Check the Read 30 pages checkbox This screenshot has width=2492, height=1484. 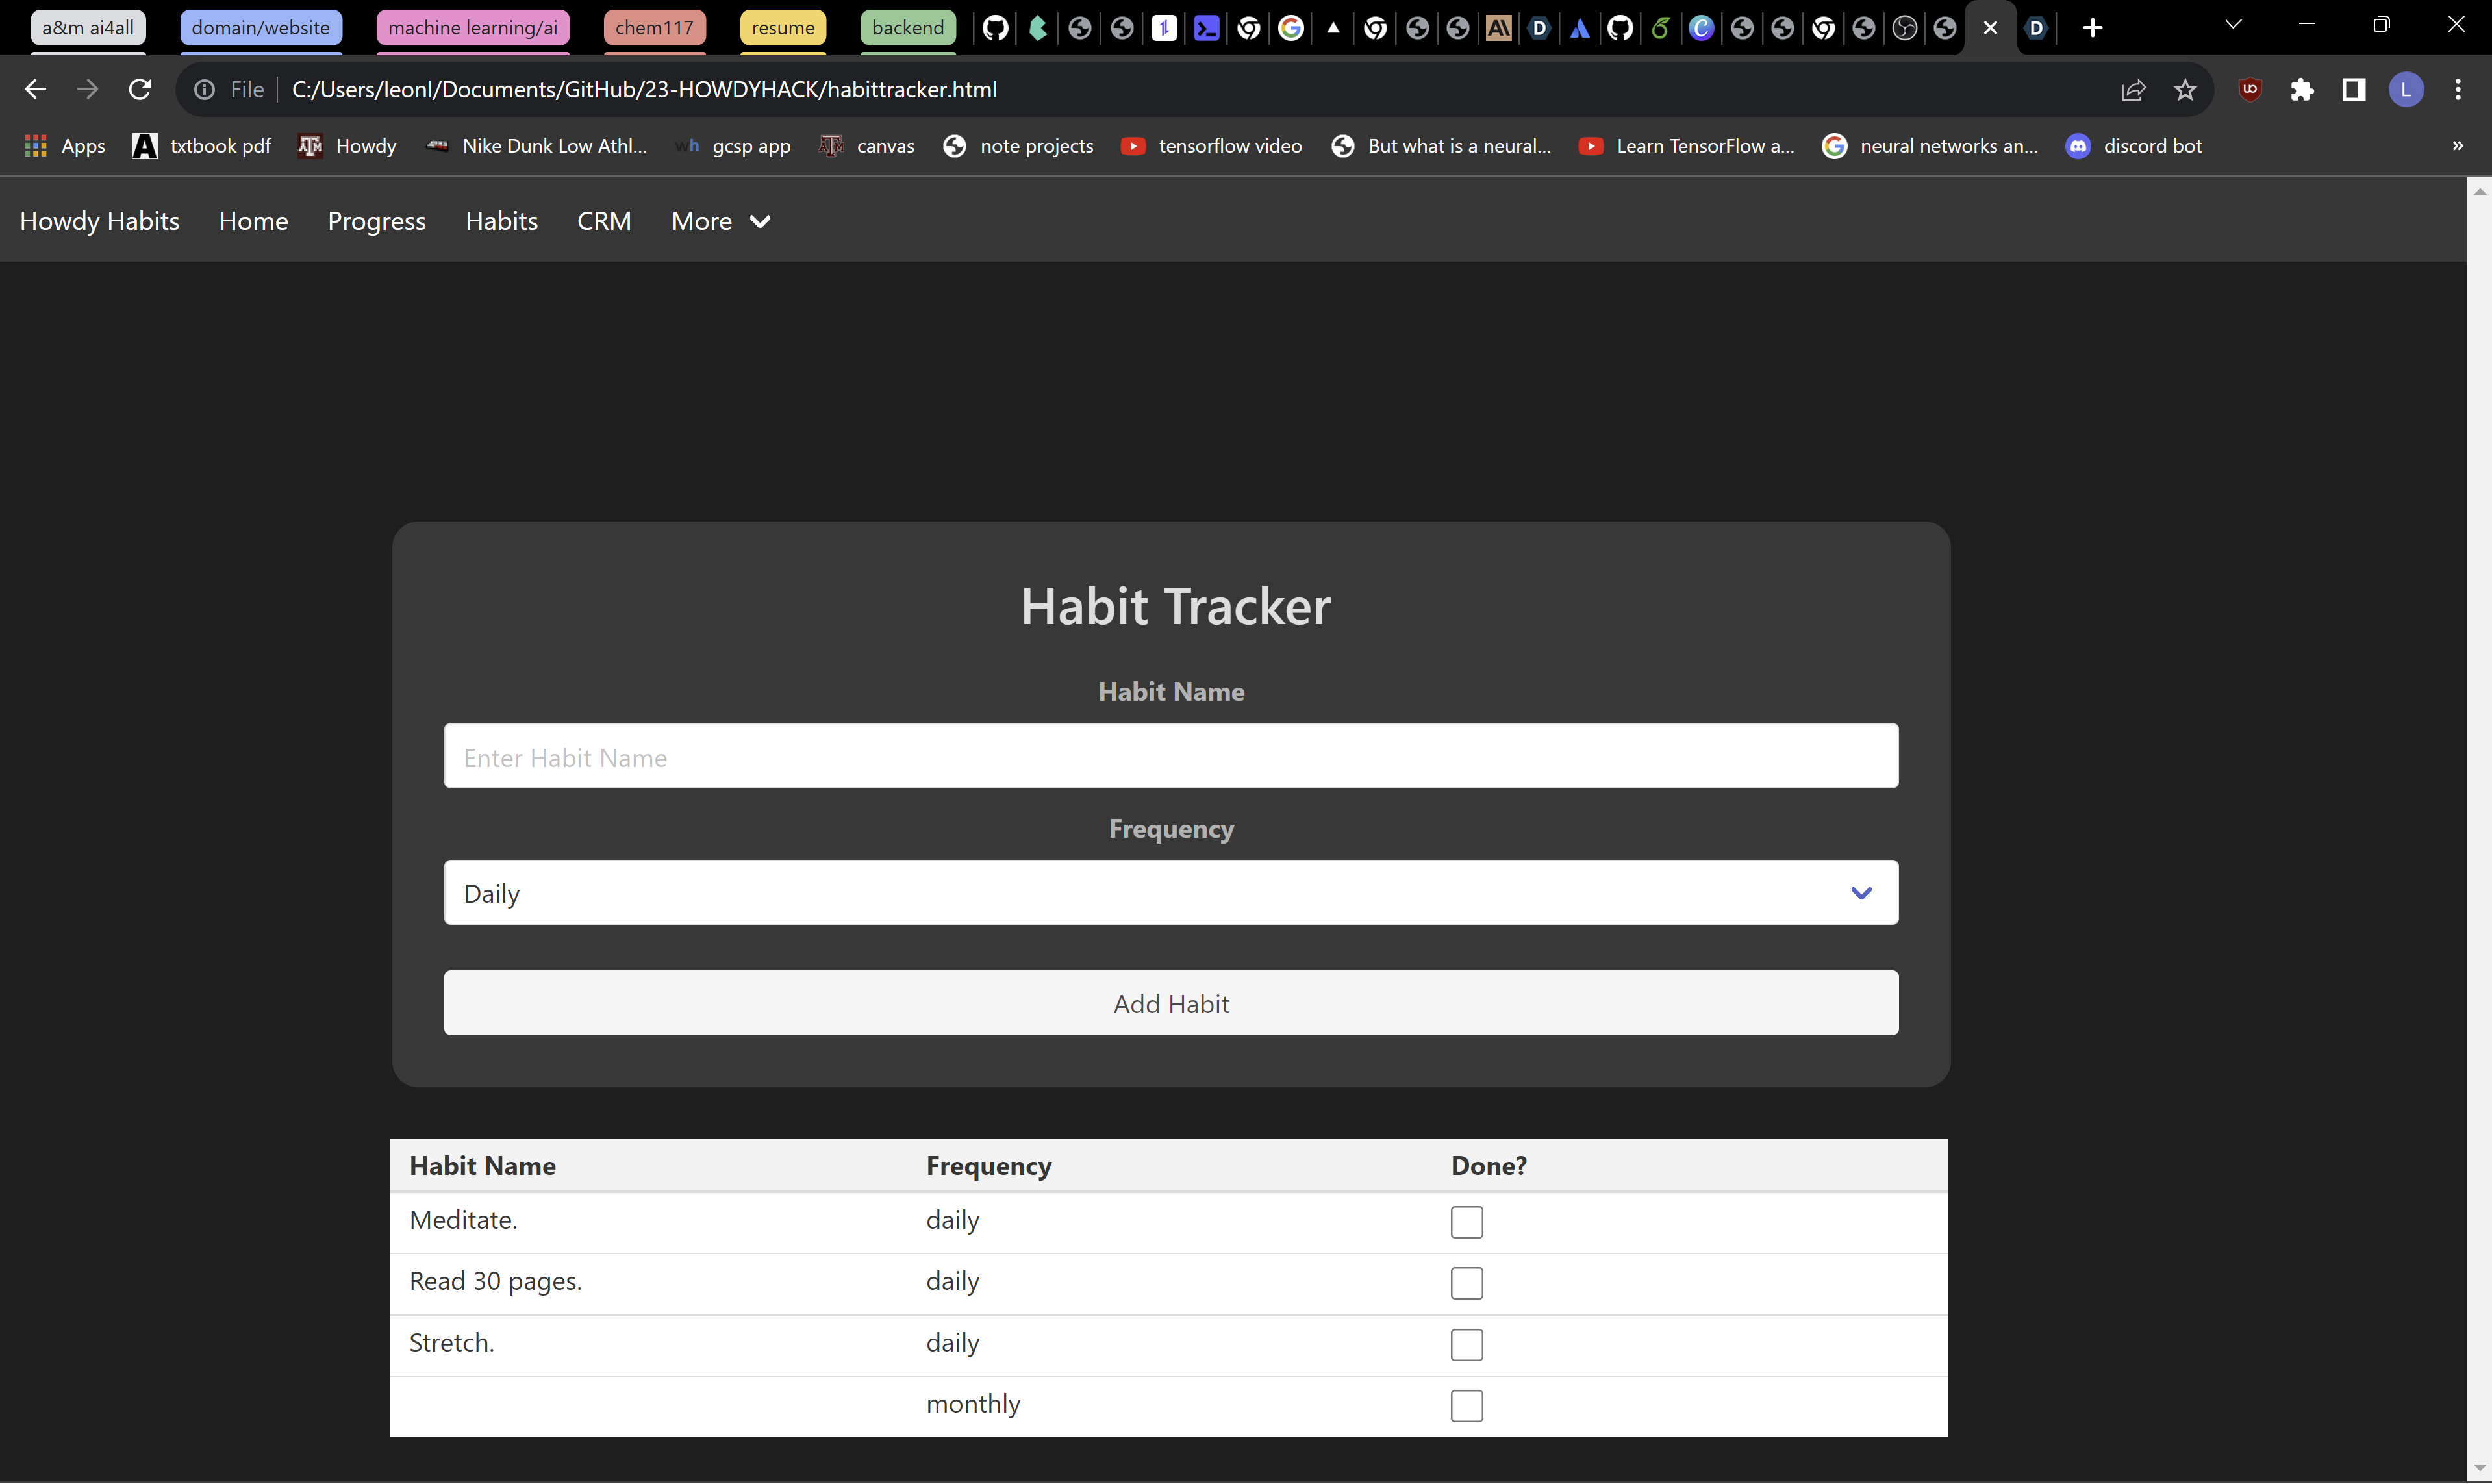[1467, 1283]
